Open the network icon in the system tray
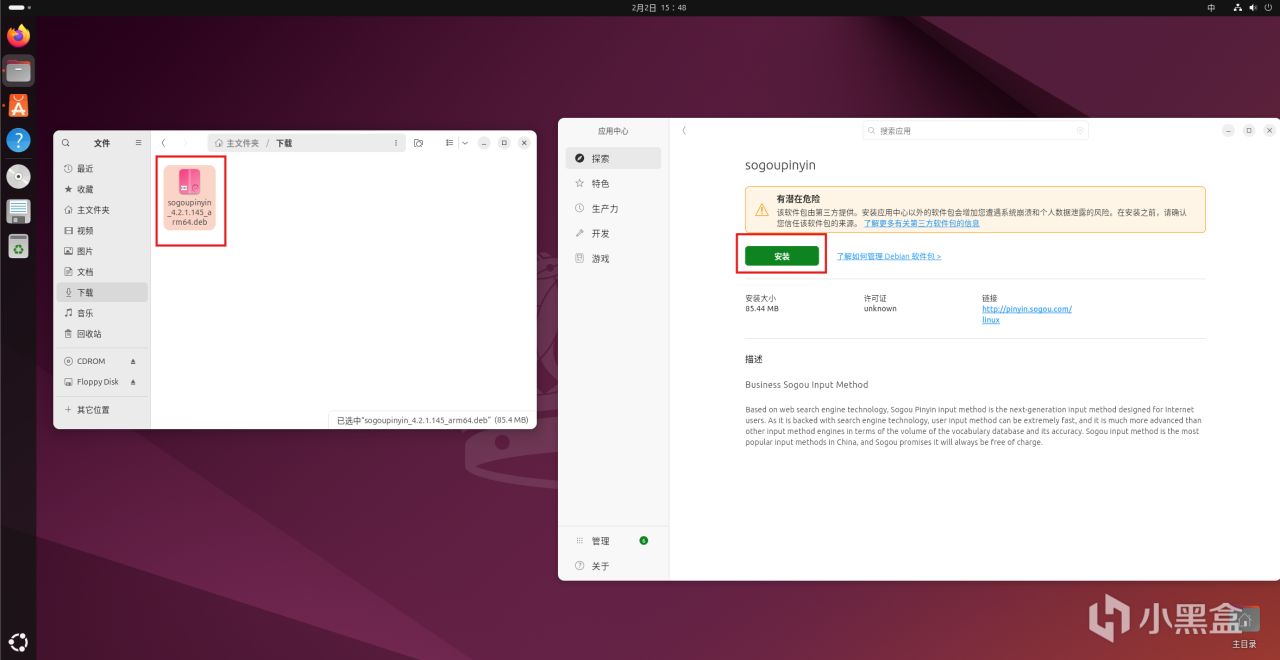 coord(1238,7)
